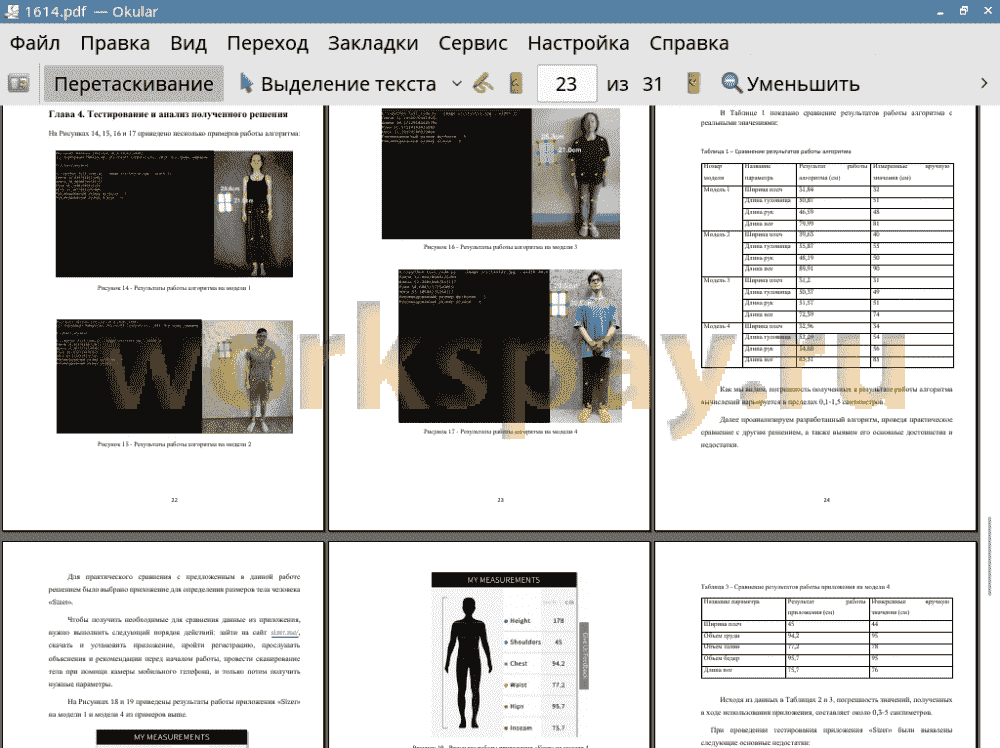1000x748 pixels.
Task: Click the heading 'Глава 4. Тестирование и анализ'
Action: click(x=168, y=114)
